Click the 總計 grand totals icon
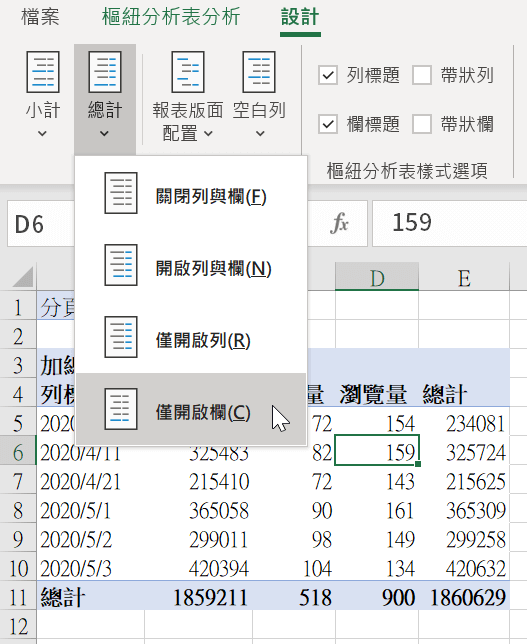This screenshot has height=644, width=527. coord(105,72)
